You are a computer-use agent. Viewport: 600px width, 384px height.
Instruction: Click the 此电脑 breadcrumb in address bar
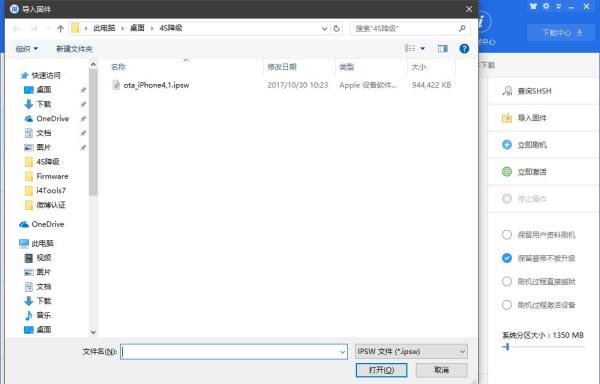[104, 28]
